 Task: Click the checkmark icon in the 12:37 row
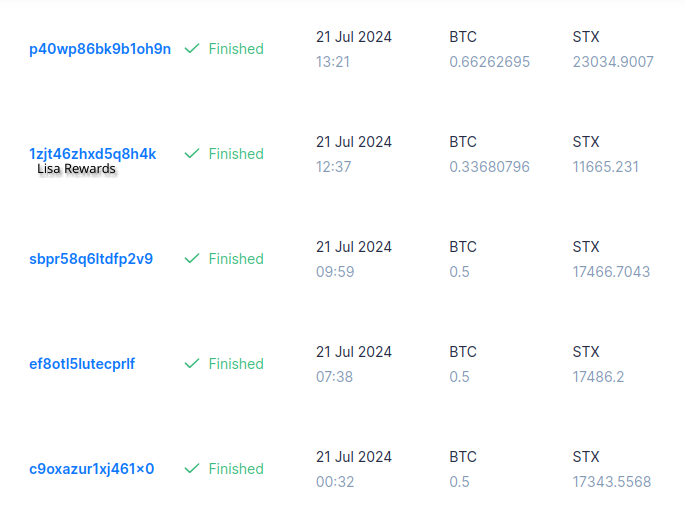[192, 154]
